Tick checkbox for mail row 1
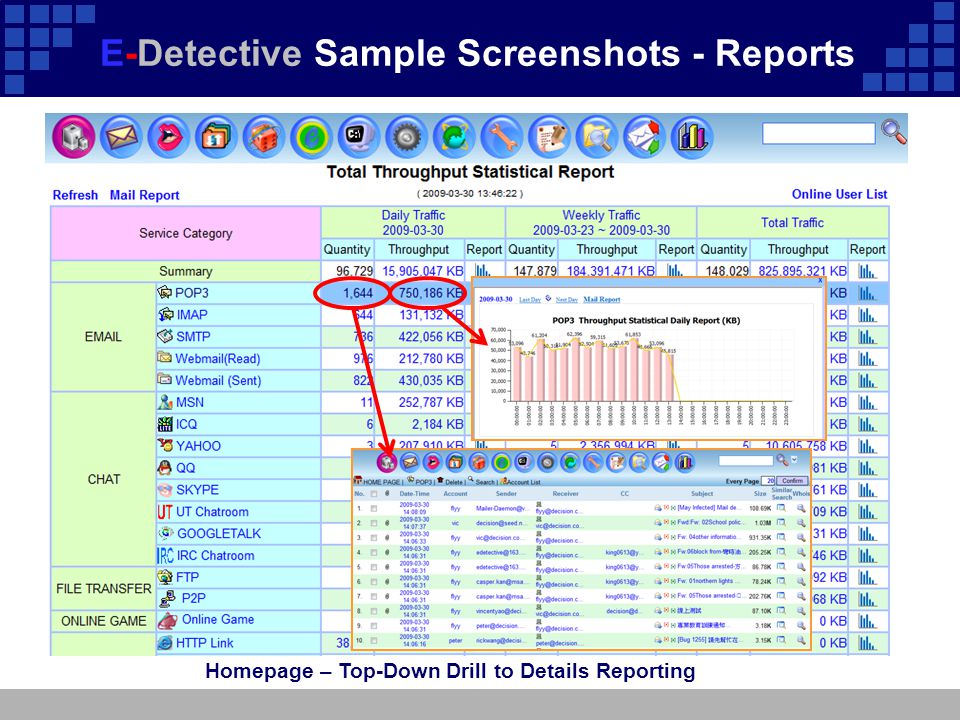This screenshot has width=960, height=720. tap(374, 508)
